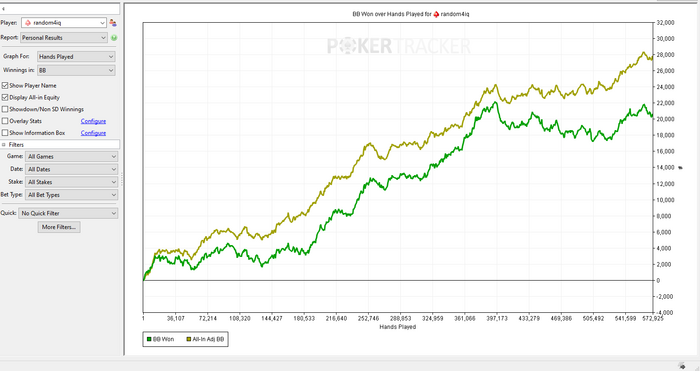This screenshot has width=700, height=371.
Task: Click the chart title text
Action: coord(411,14)
